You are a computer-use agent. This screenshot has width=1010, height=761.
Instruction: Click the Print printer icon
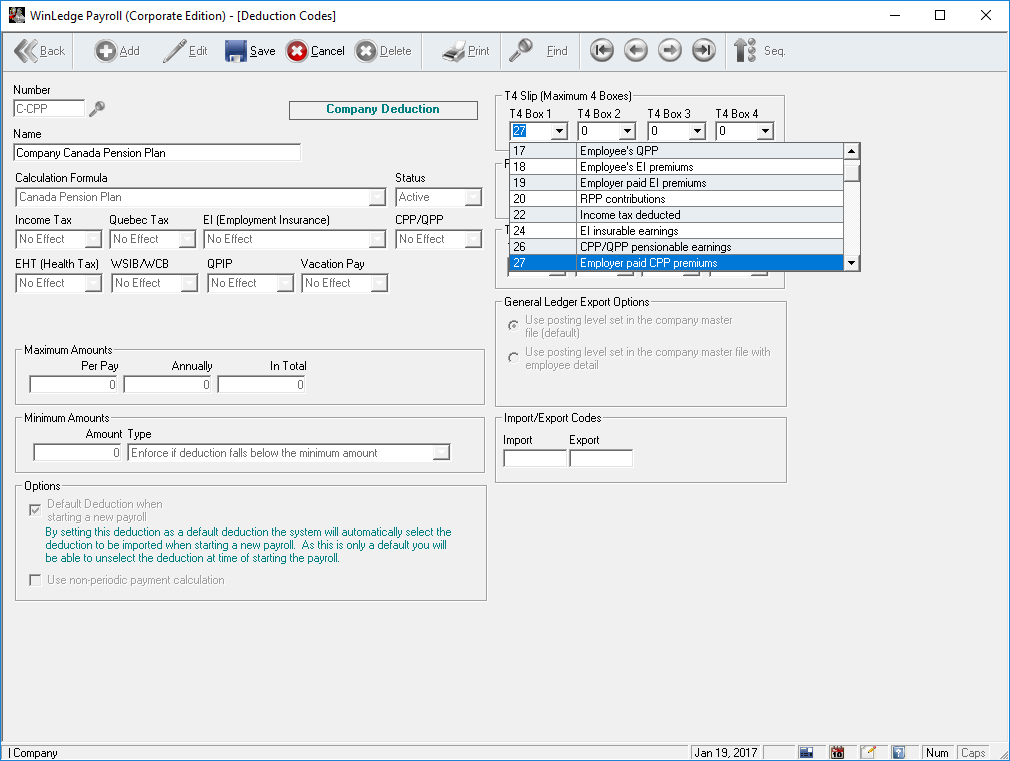(x=454, y=51)
